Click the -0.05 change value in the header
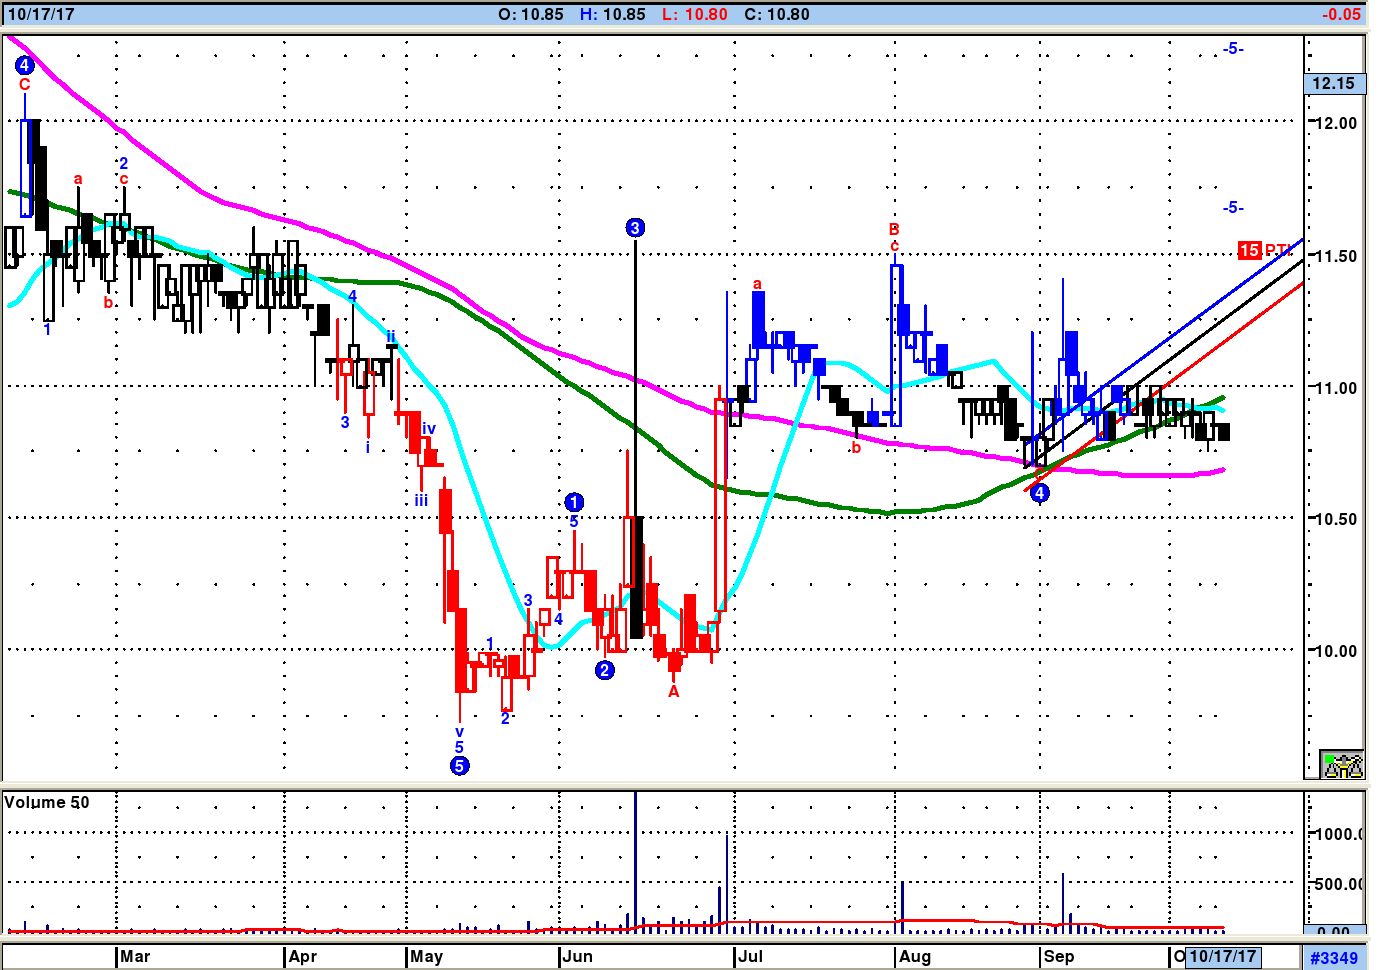This screenshot has height=970, width=1400. 1341,14
